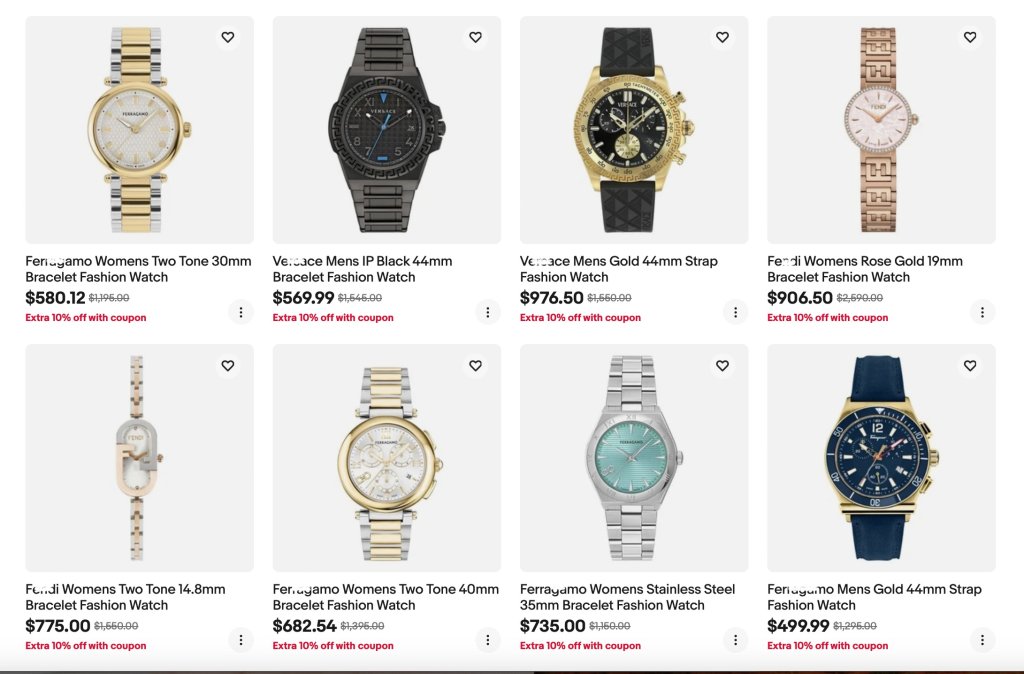This screenshot has width=1024, height=674.
Task: Open Ferragamo Womens Stainless Steel 35mm listing title
Action: (x=627, y=597)
